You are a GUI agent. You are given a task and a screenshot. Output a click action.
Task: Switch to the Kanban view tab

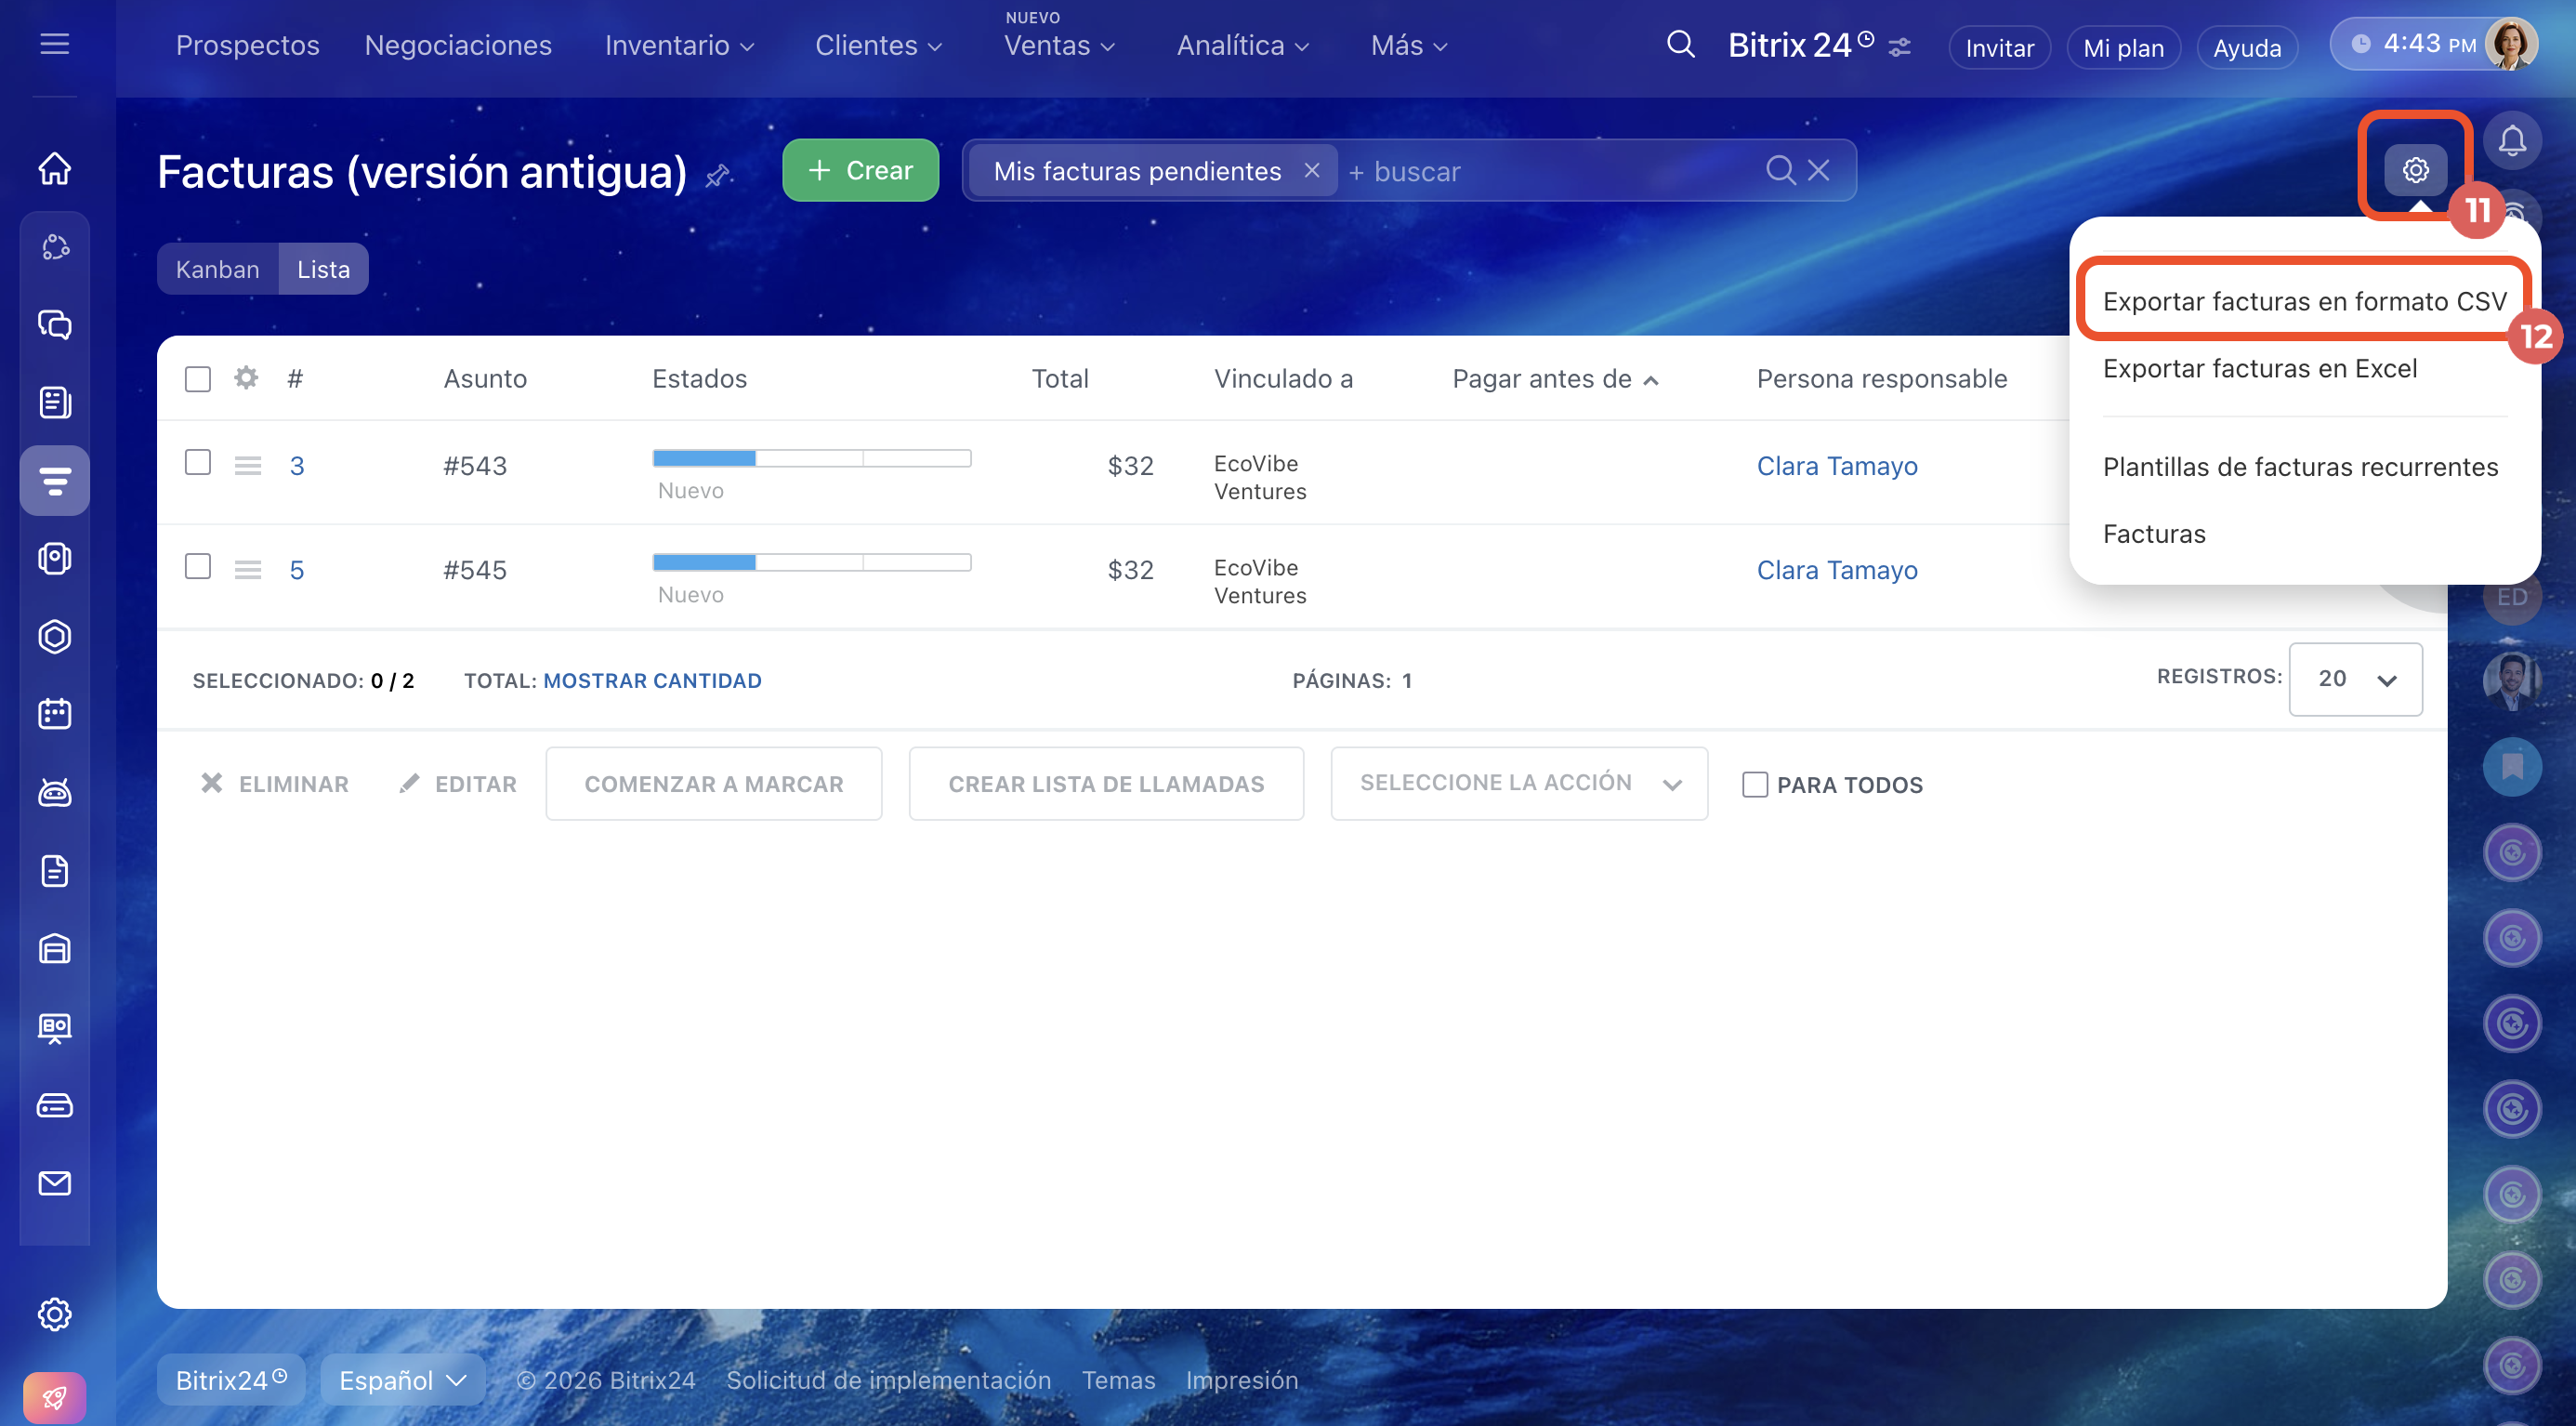pos(217,269)
